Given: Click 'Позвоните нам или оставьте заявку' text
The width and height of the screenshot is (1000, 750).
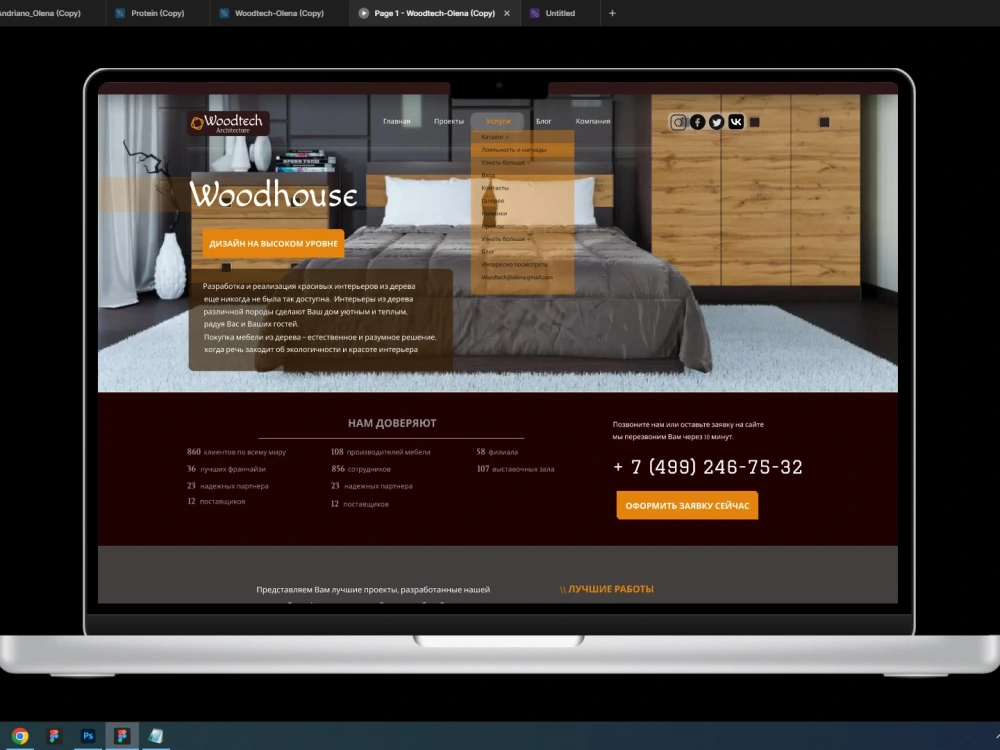Looking at the screenshot, I should pyautogui.click(x=688, y=430).
